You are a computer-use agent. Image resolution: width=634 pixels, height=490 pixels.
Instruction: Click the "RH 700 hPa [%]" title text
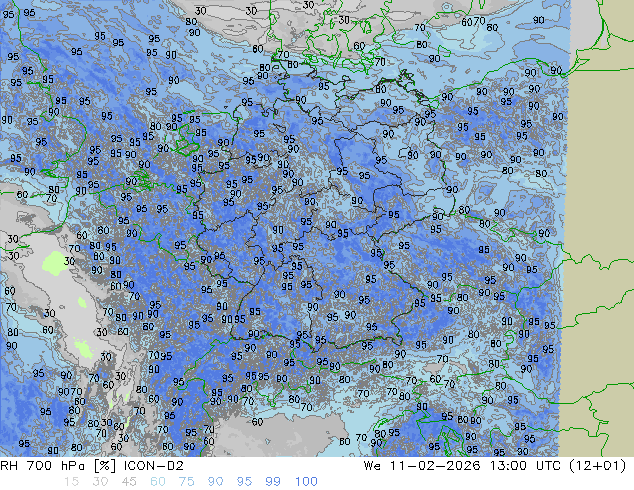click(60, 466)
